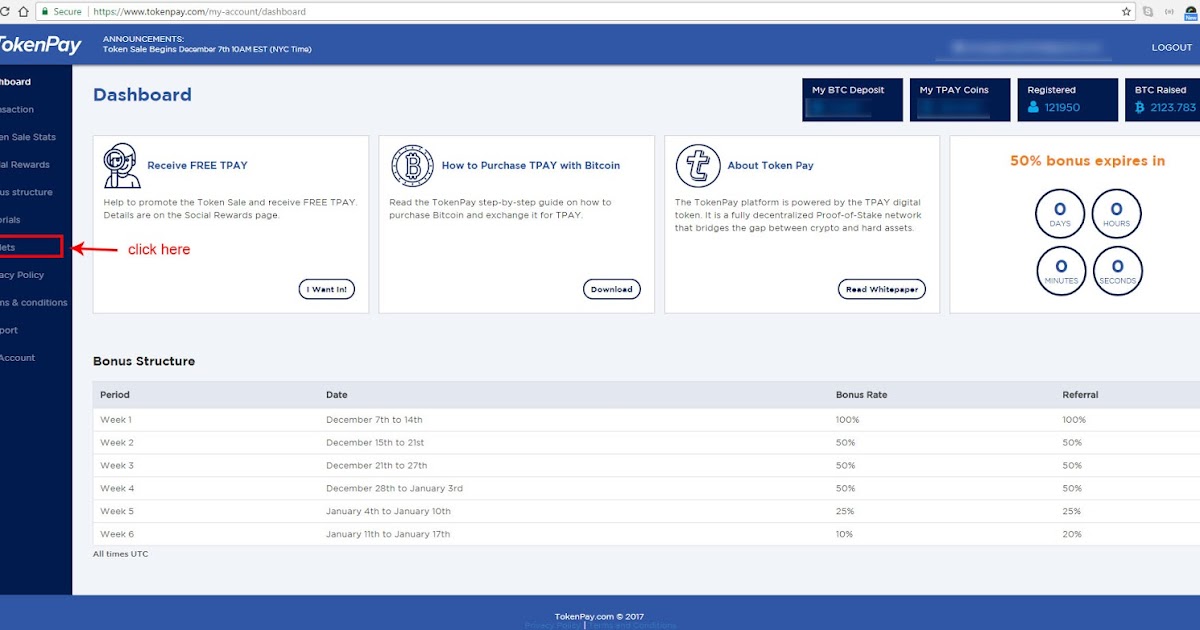This screenshot has width=1200, height=630.
Task: Log out using the LOGOUT link
Action: pyautogui.click(x=1172, y=48)
